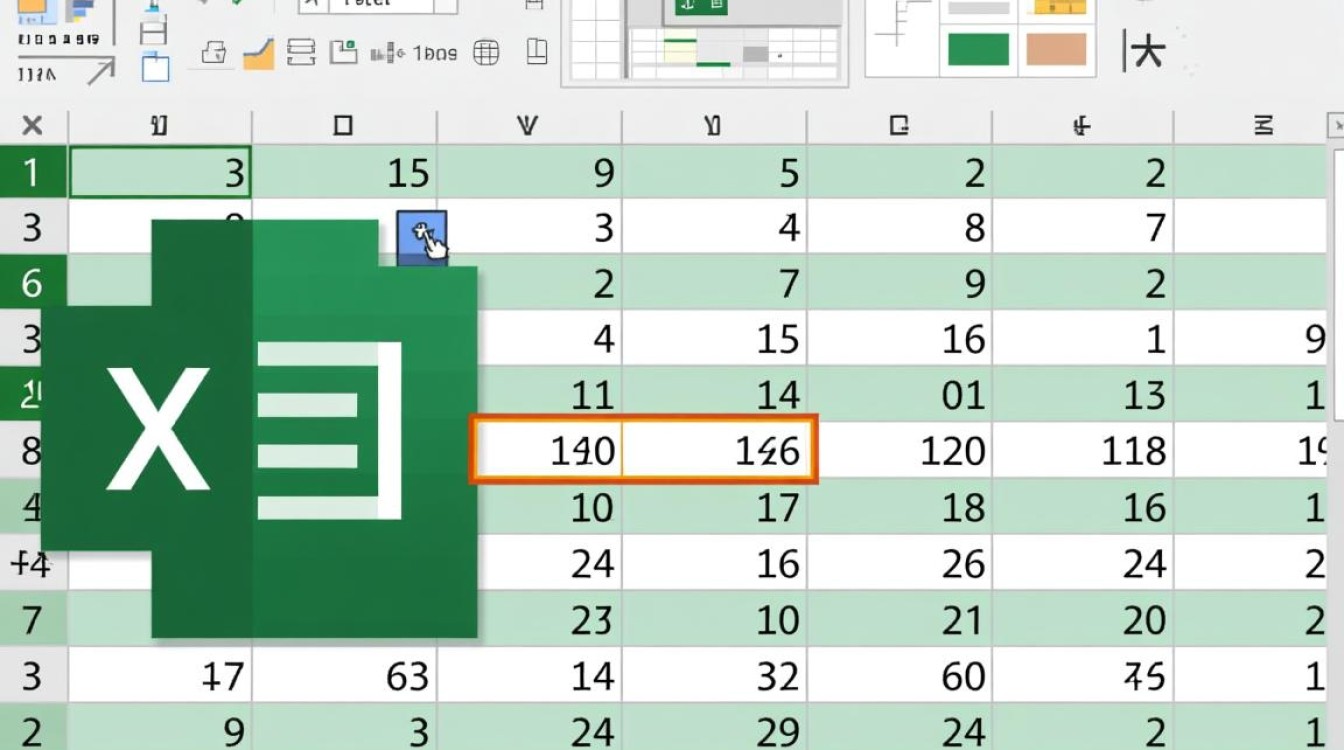Screen dimensions: 1344x750
Task: Click the orange area chart icon
Action: point(259,53)
